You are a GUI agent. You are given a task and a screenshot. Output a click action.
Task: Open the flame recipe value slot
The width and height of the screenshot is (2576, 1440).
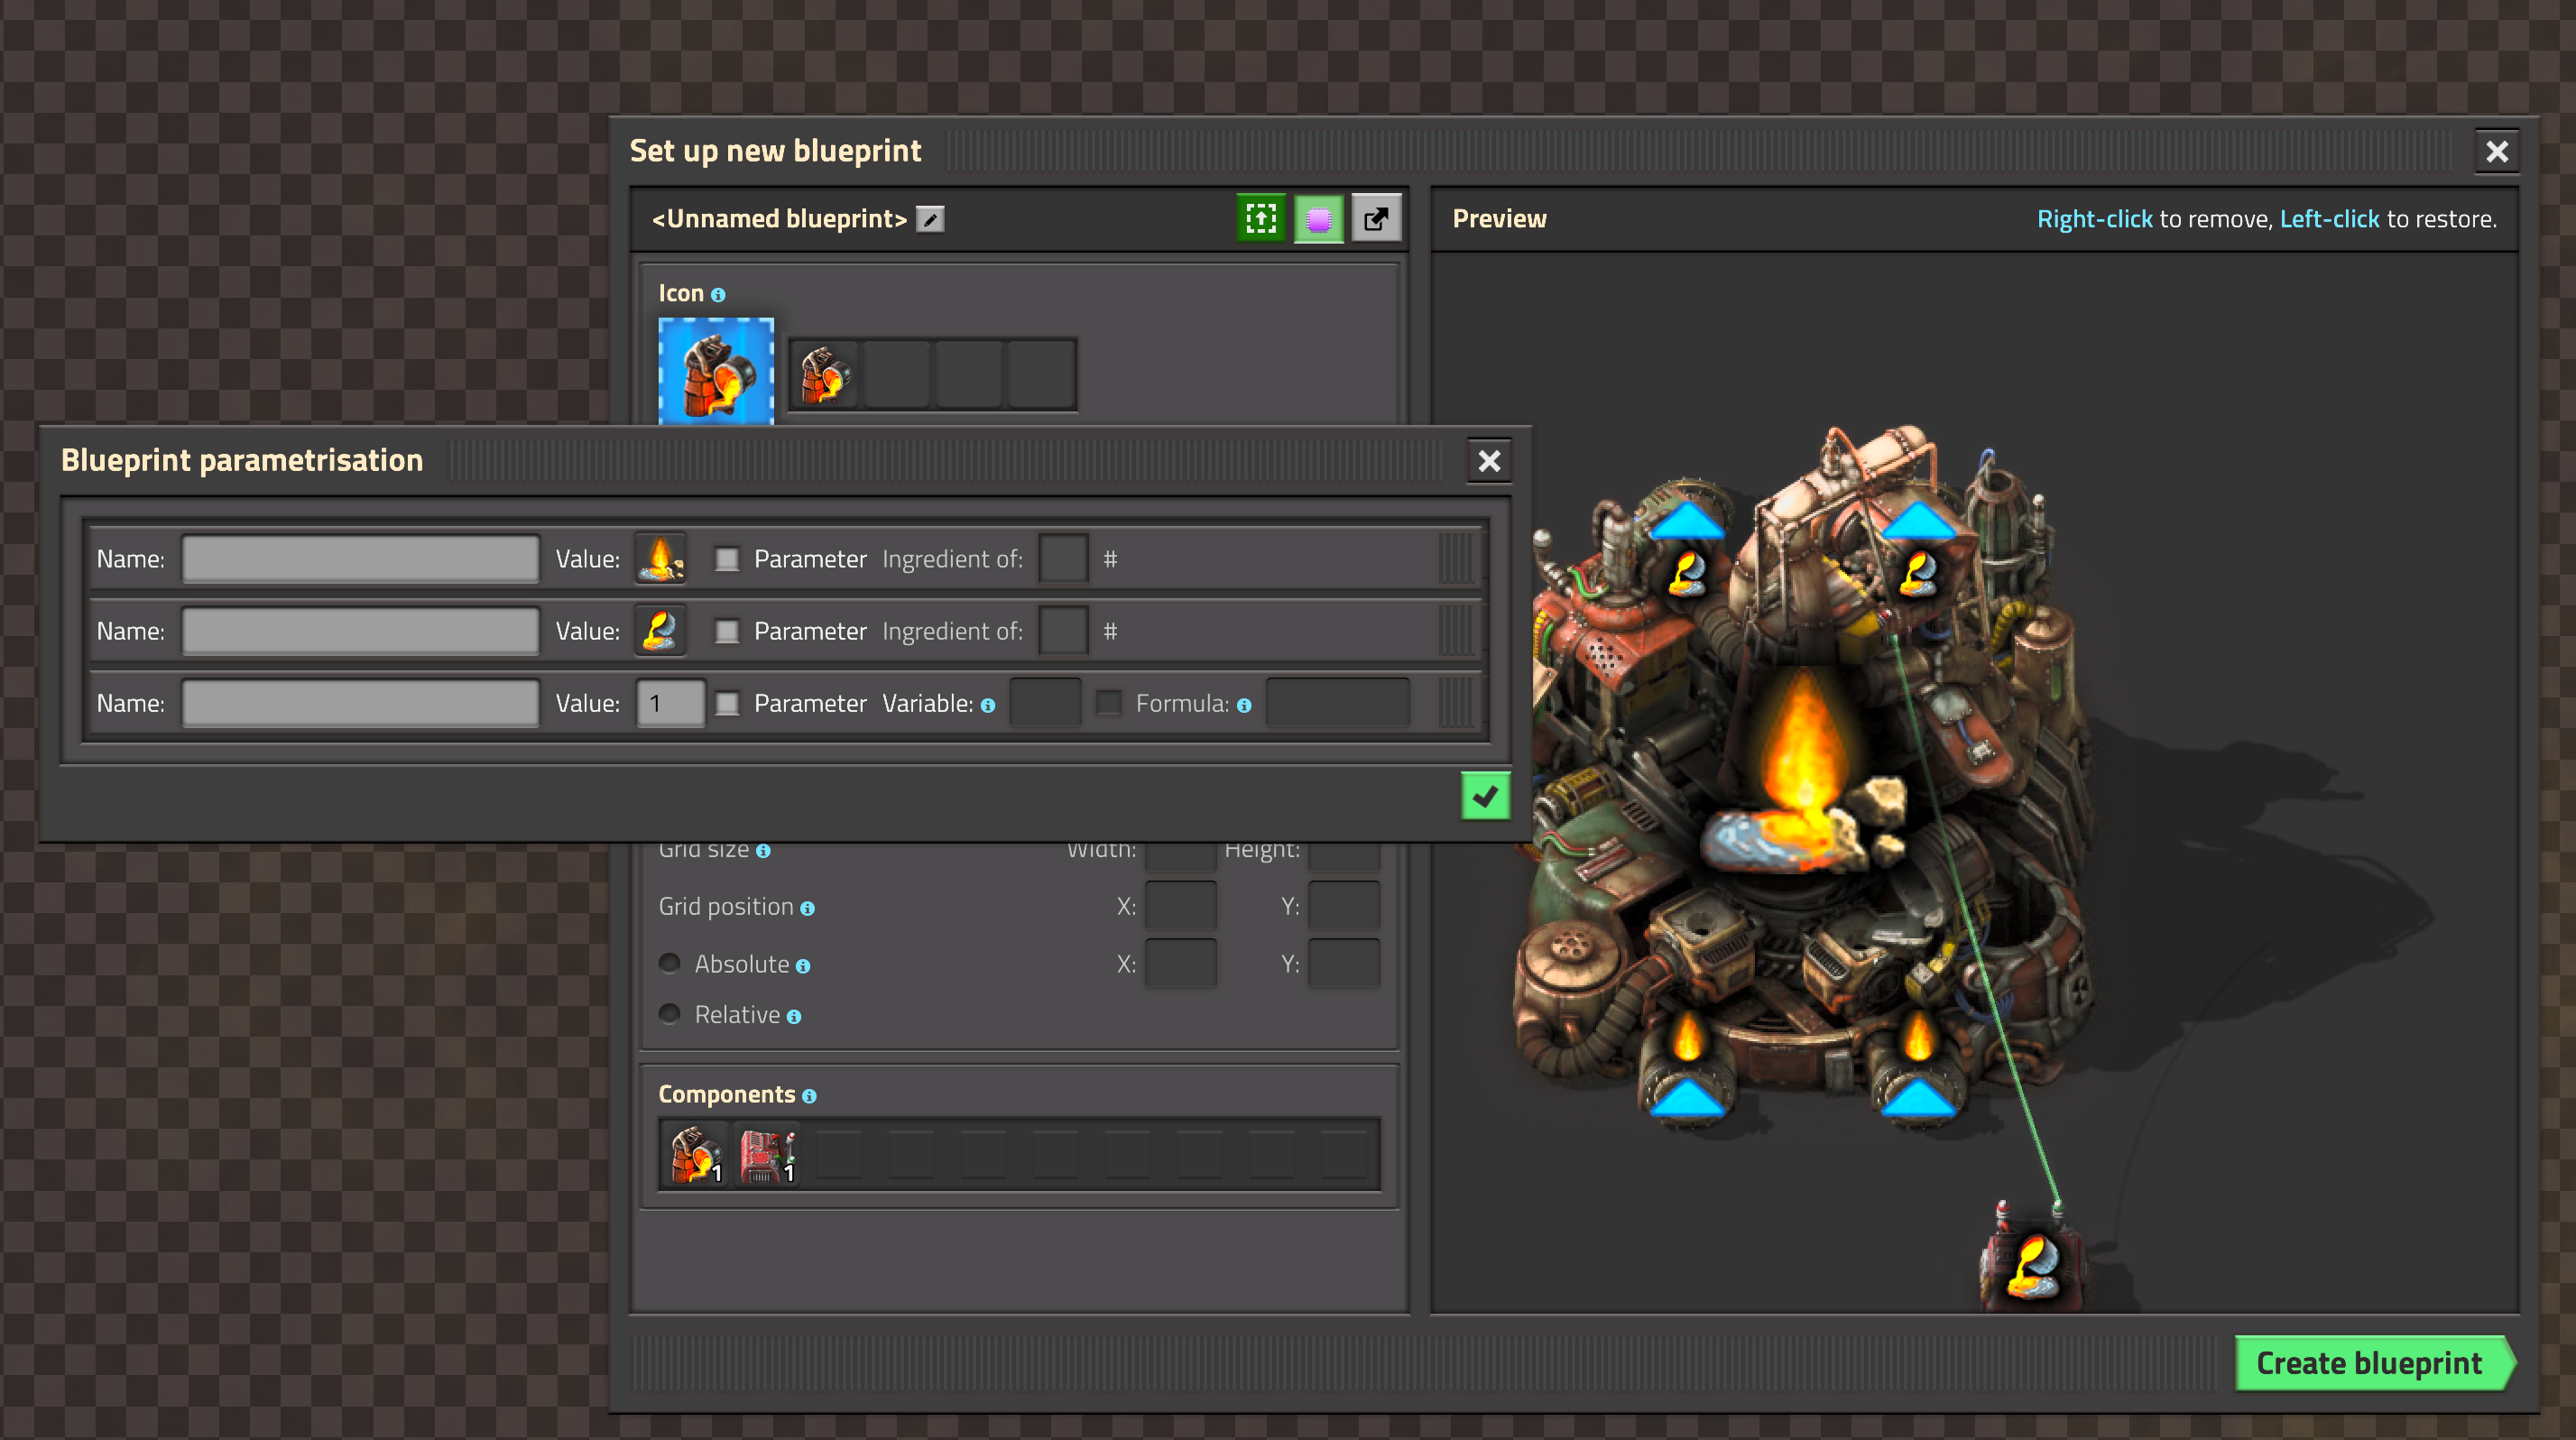pos(661,559)
